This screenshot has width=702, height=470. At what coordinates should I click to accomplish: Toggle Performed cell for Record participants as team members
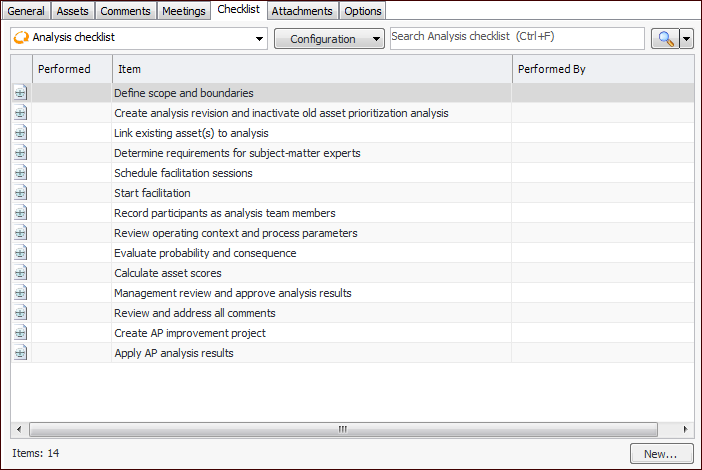[x=71, y=213]
